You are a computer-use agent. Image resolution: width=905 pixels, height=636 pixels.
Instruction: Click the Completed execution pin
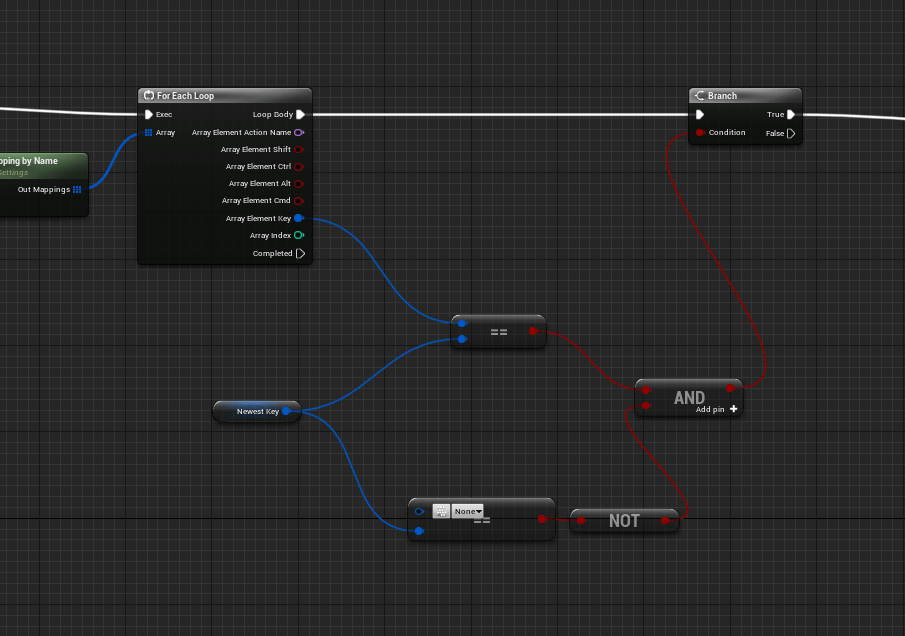(300, 254)
